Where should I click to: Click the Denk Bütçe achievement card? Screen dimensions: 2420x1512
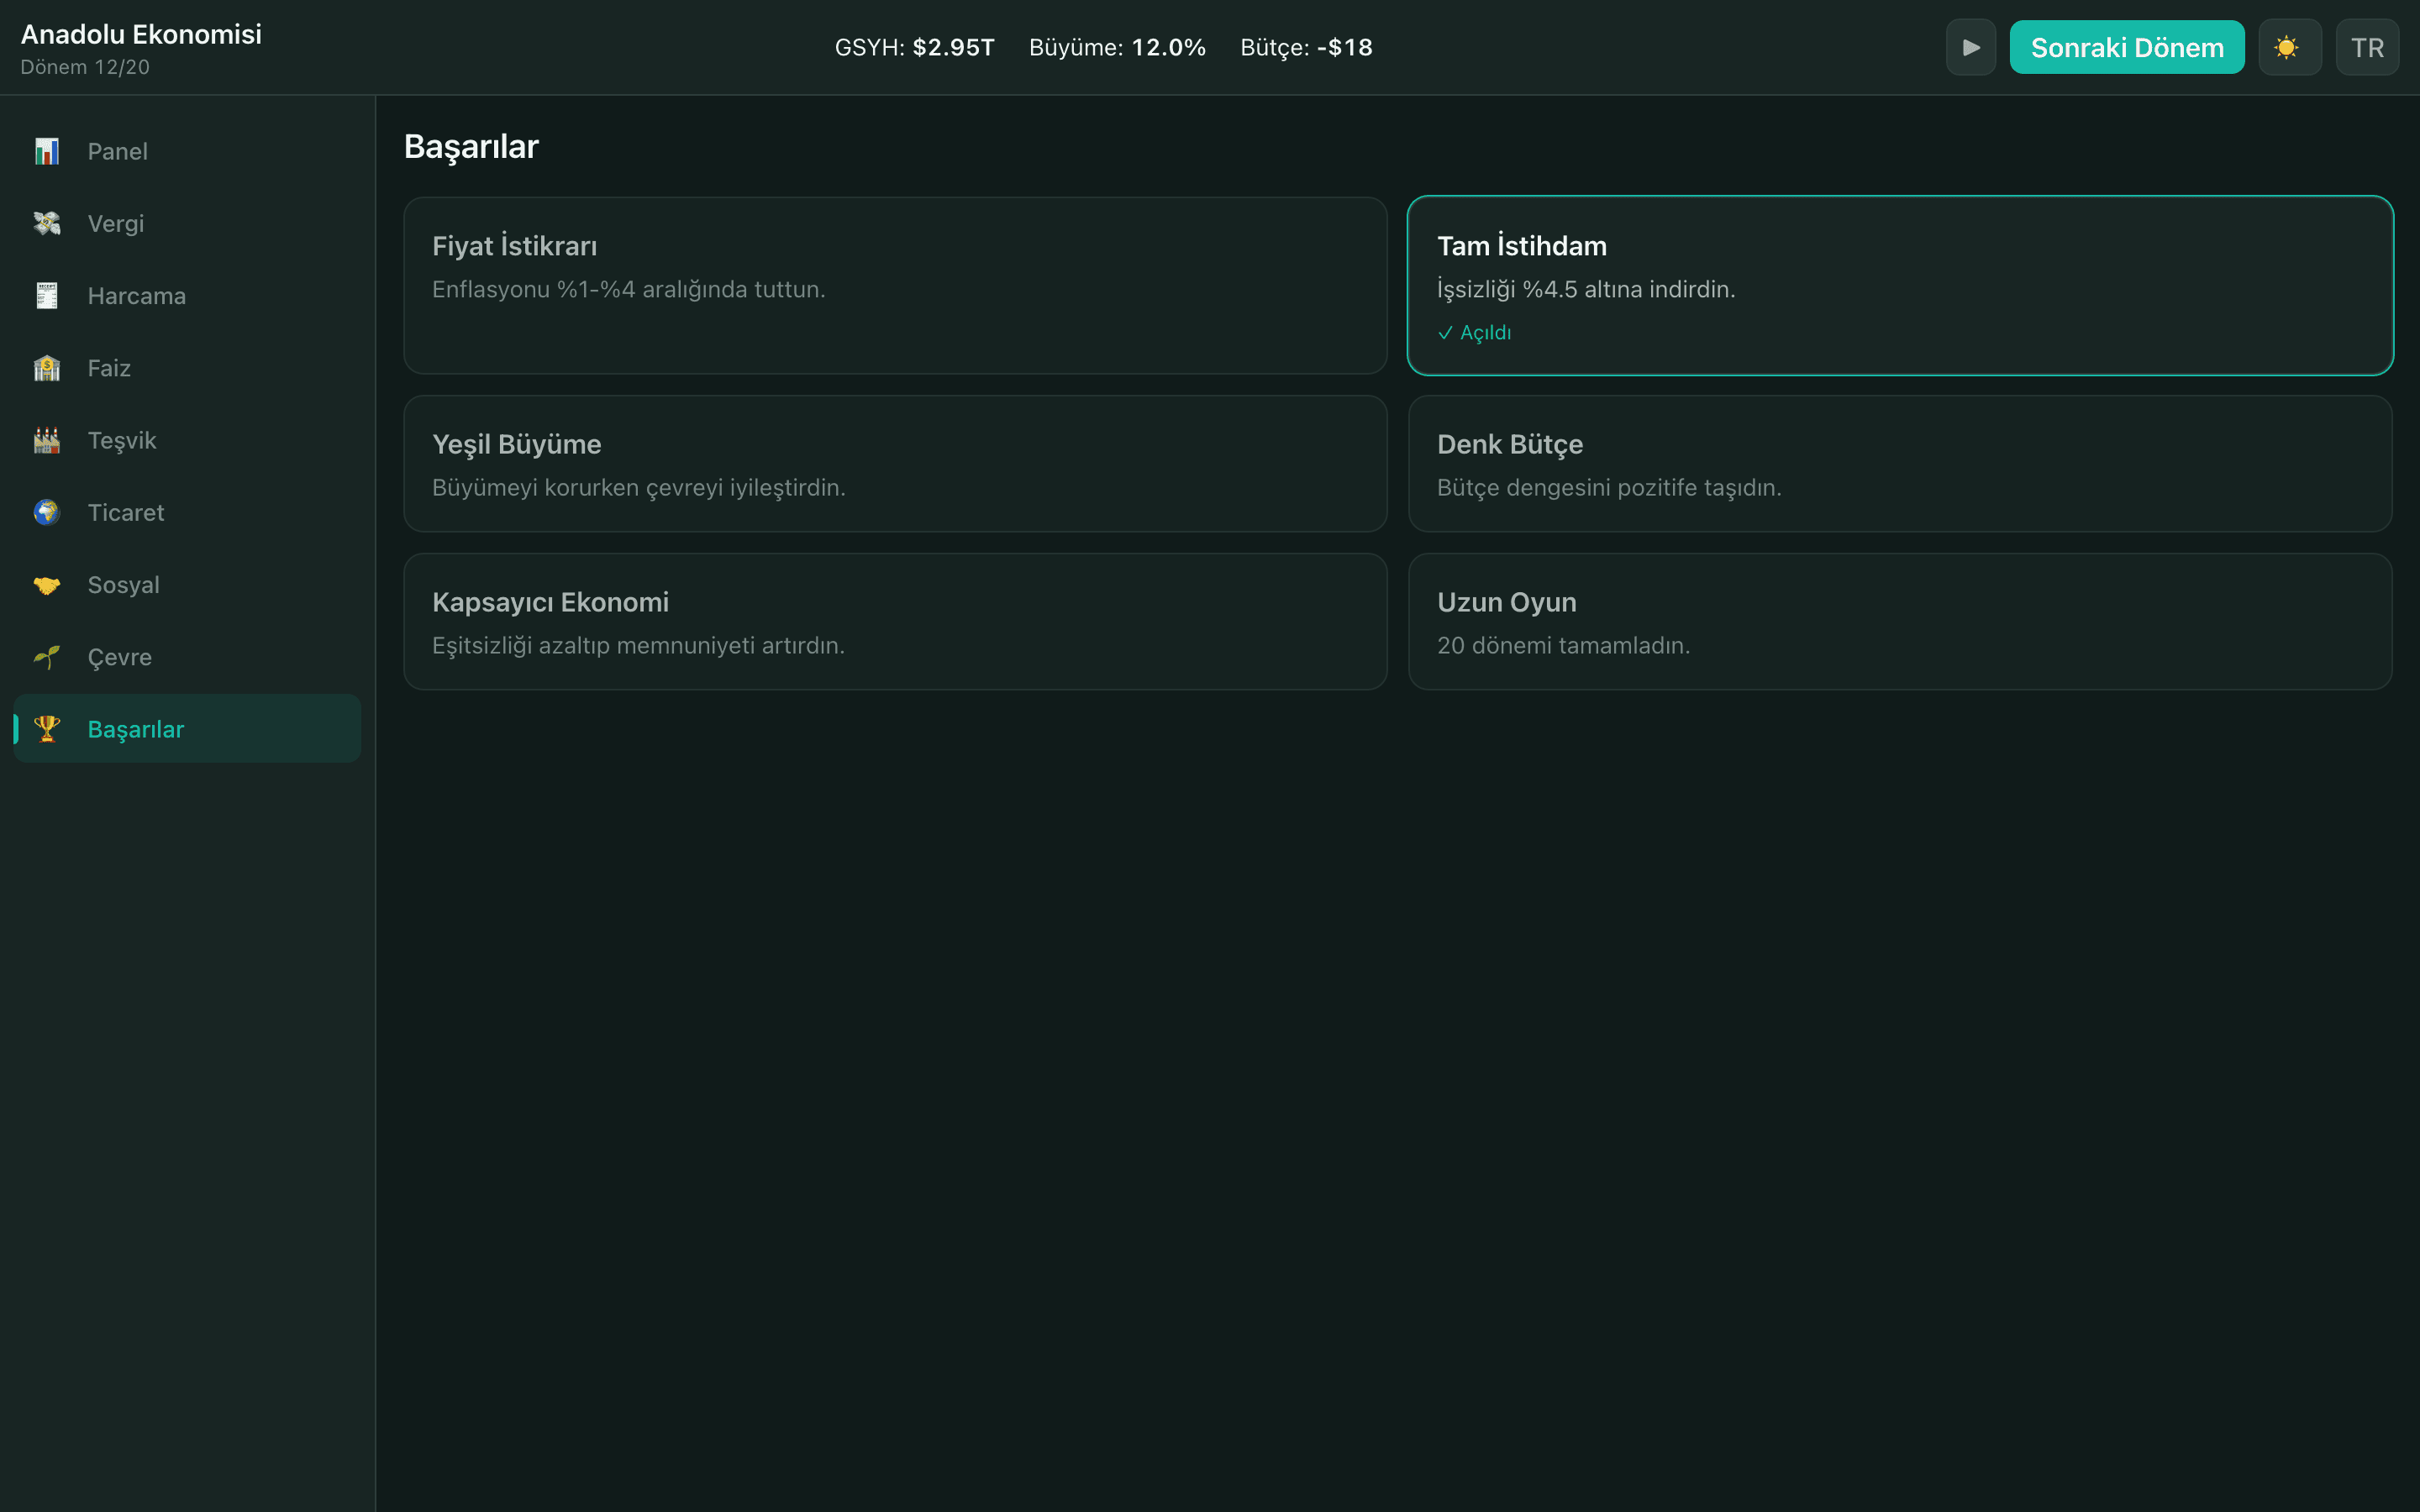pyautogui.click(x=1900, y=464)
